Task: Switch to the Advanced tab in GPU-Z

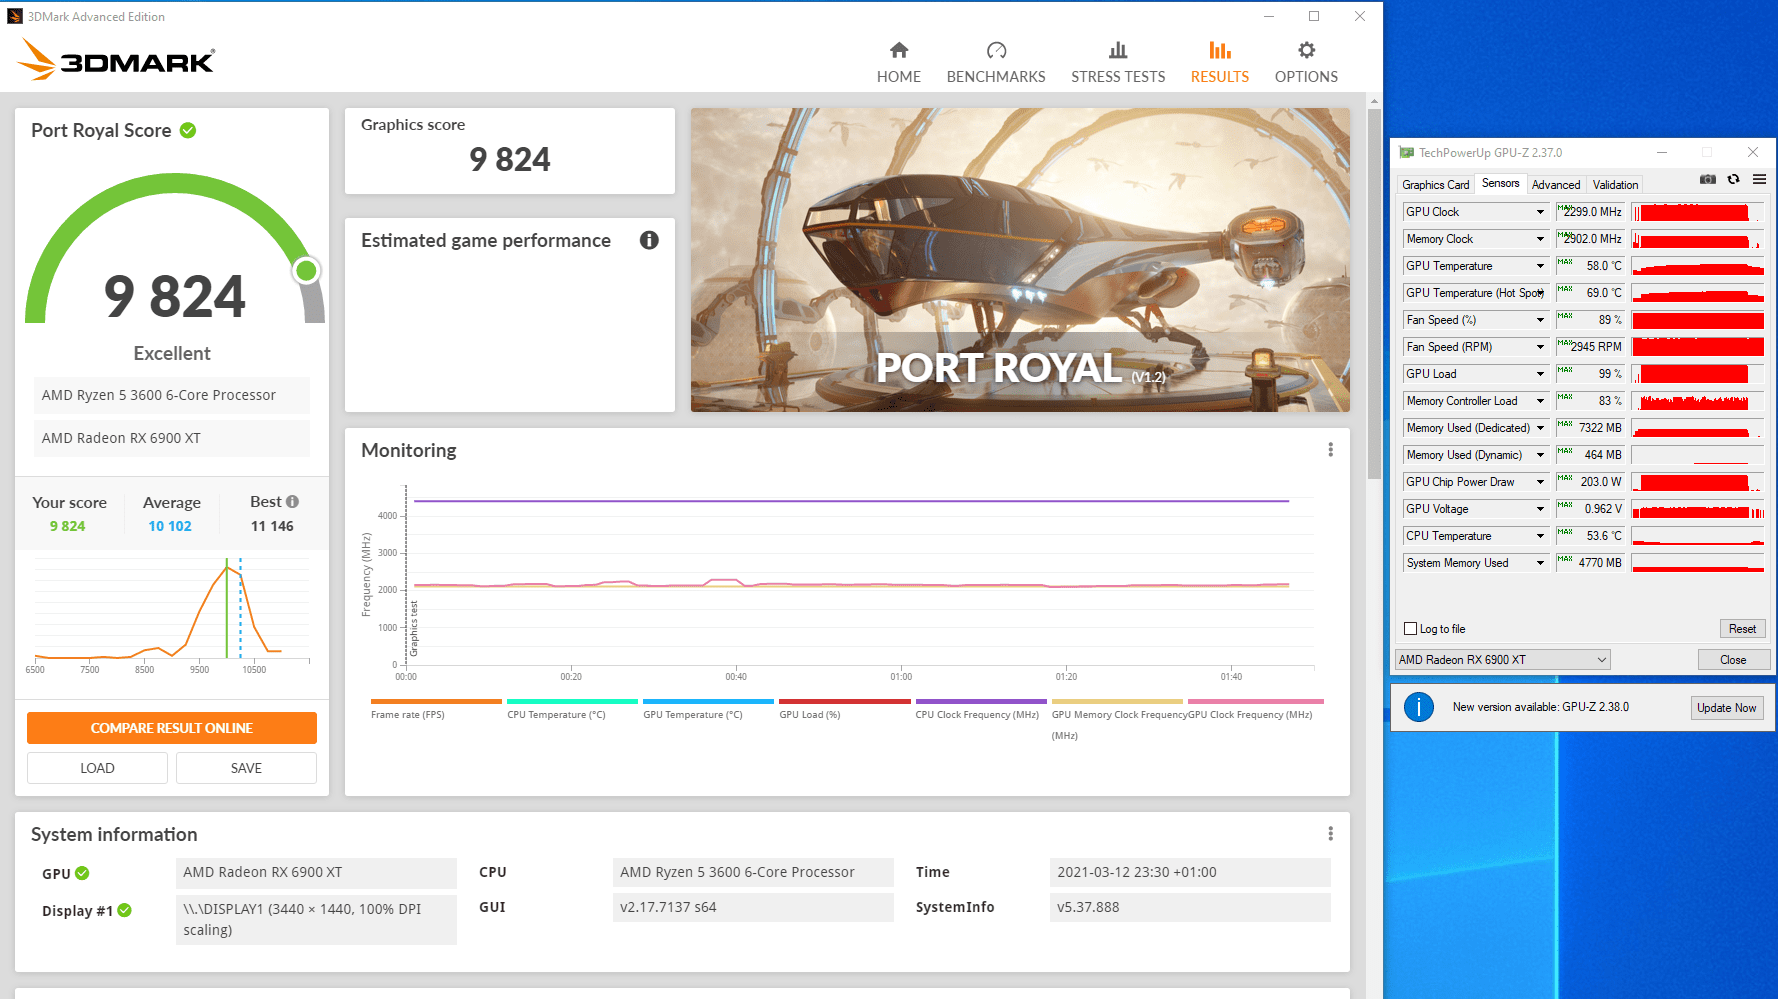Action: (1556, 185)
